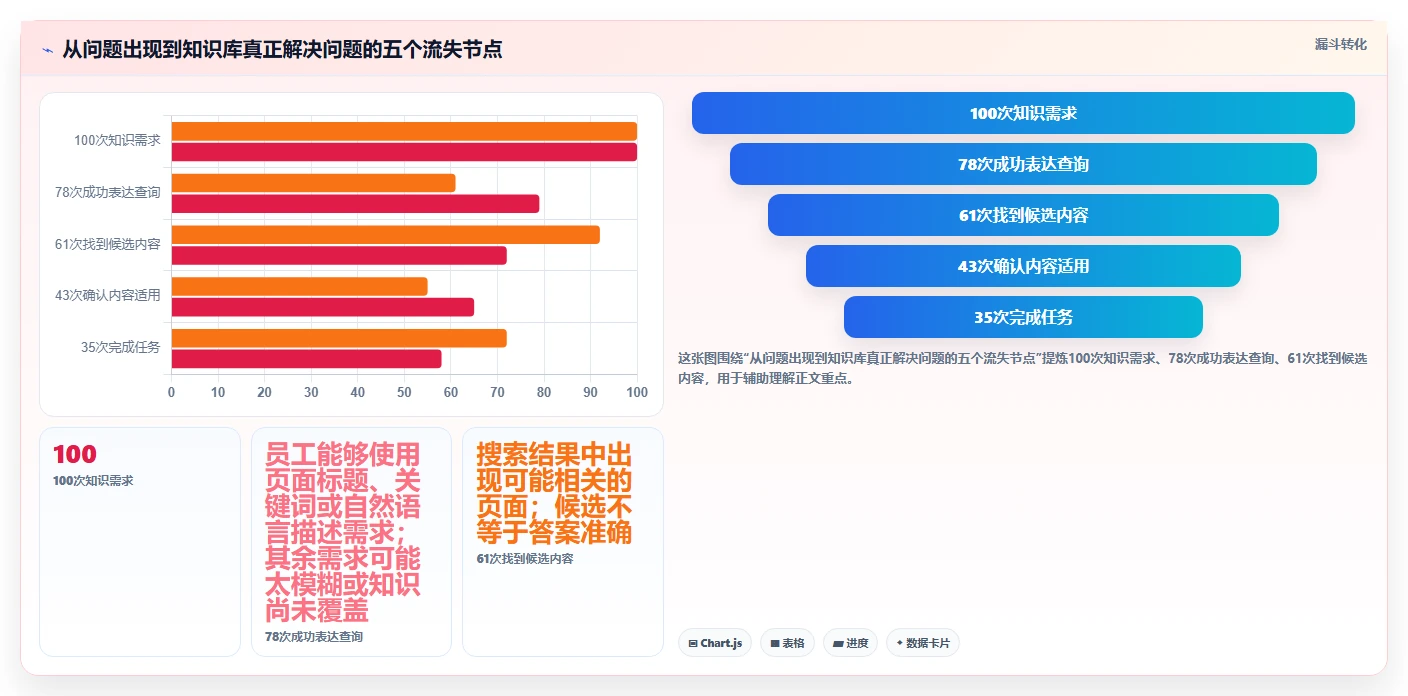Click the y-axis label 61次找到候选内容
Screen dimensions: 1408x696
(x=108, y=244)
